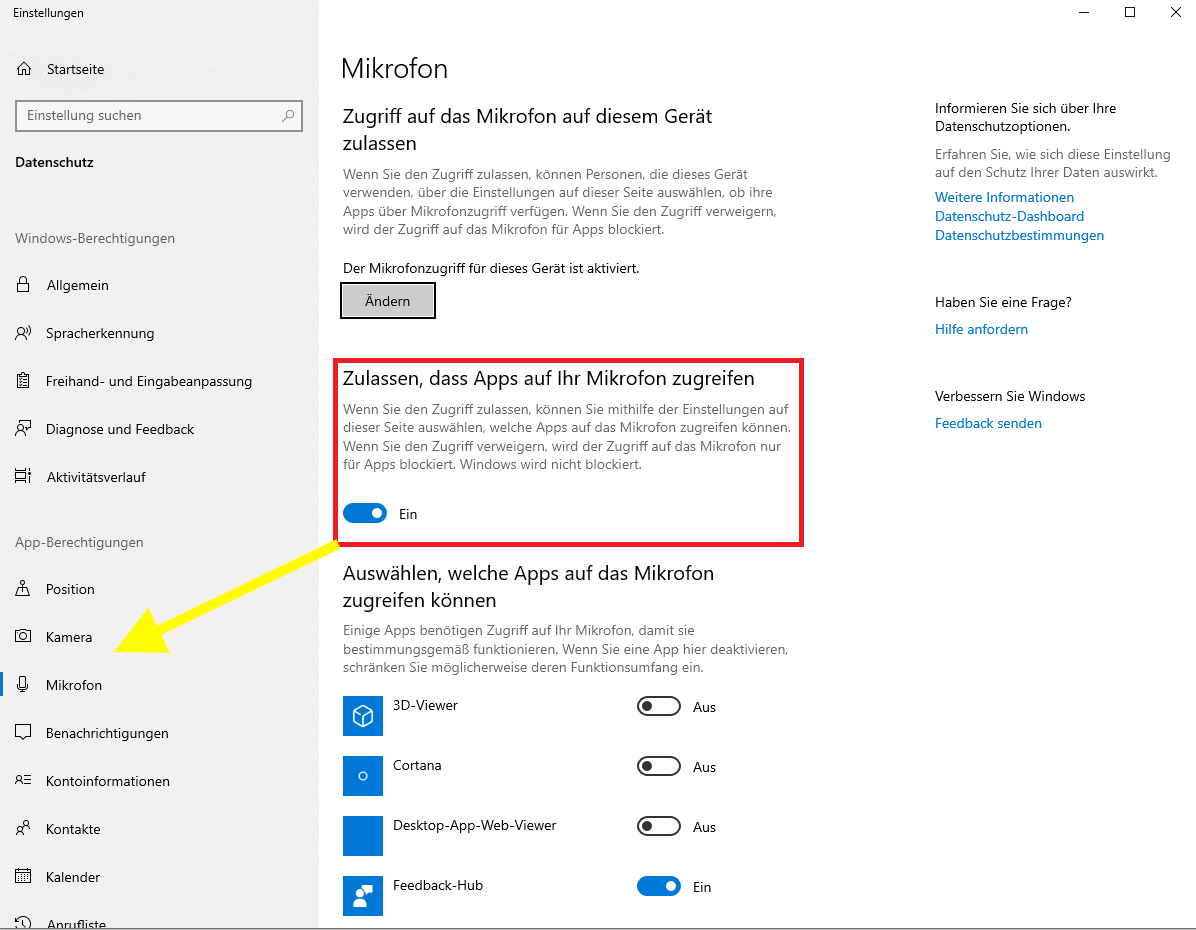Image resolution: width=1196 pixels, height=930 pixels.
Task: Click the Feedback-Hub app icon
Action: [363, 896]
